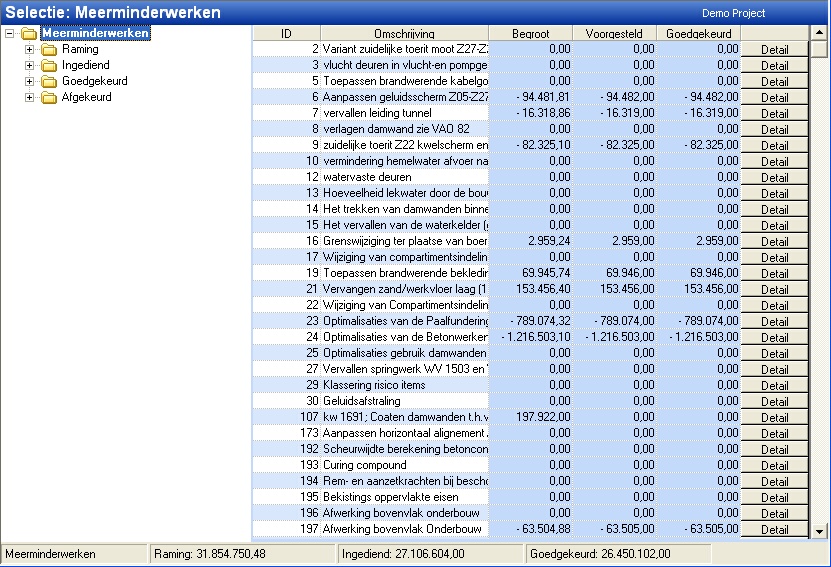Image resolution: width=831 pixels, height=567 pixels.
Task: Collapse the Meerminderwerken root node
Action: (10, 33)
